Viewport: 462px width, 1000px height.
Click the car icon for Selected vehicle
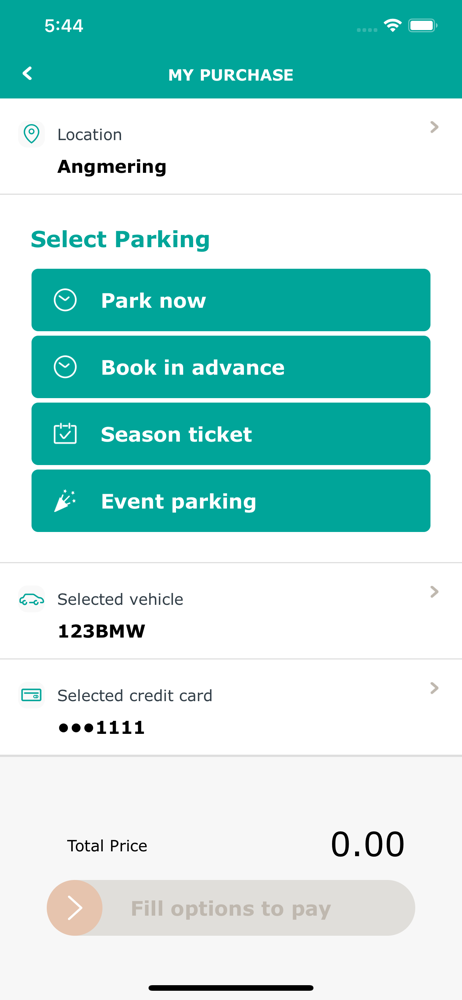[31, 599]
